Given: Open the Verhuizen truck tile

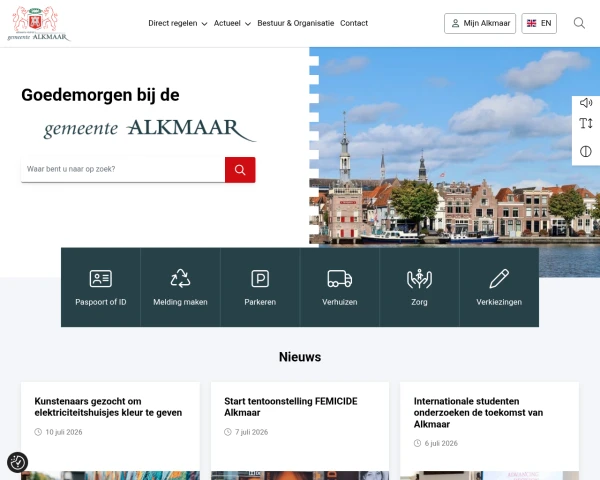Looking at the screenshot, I should click(x=340, y=287).
